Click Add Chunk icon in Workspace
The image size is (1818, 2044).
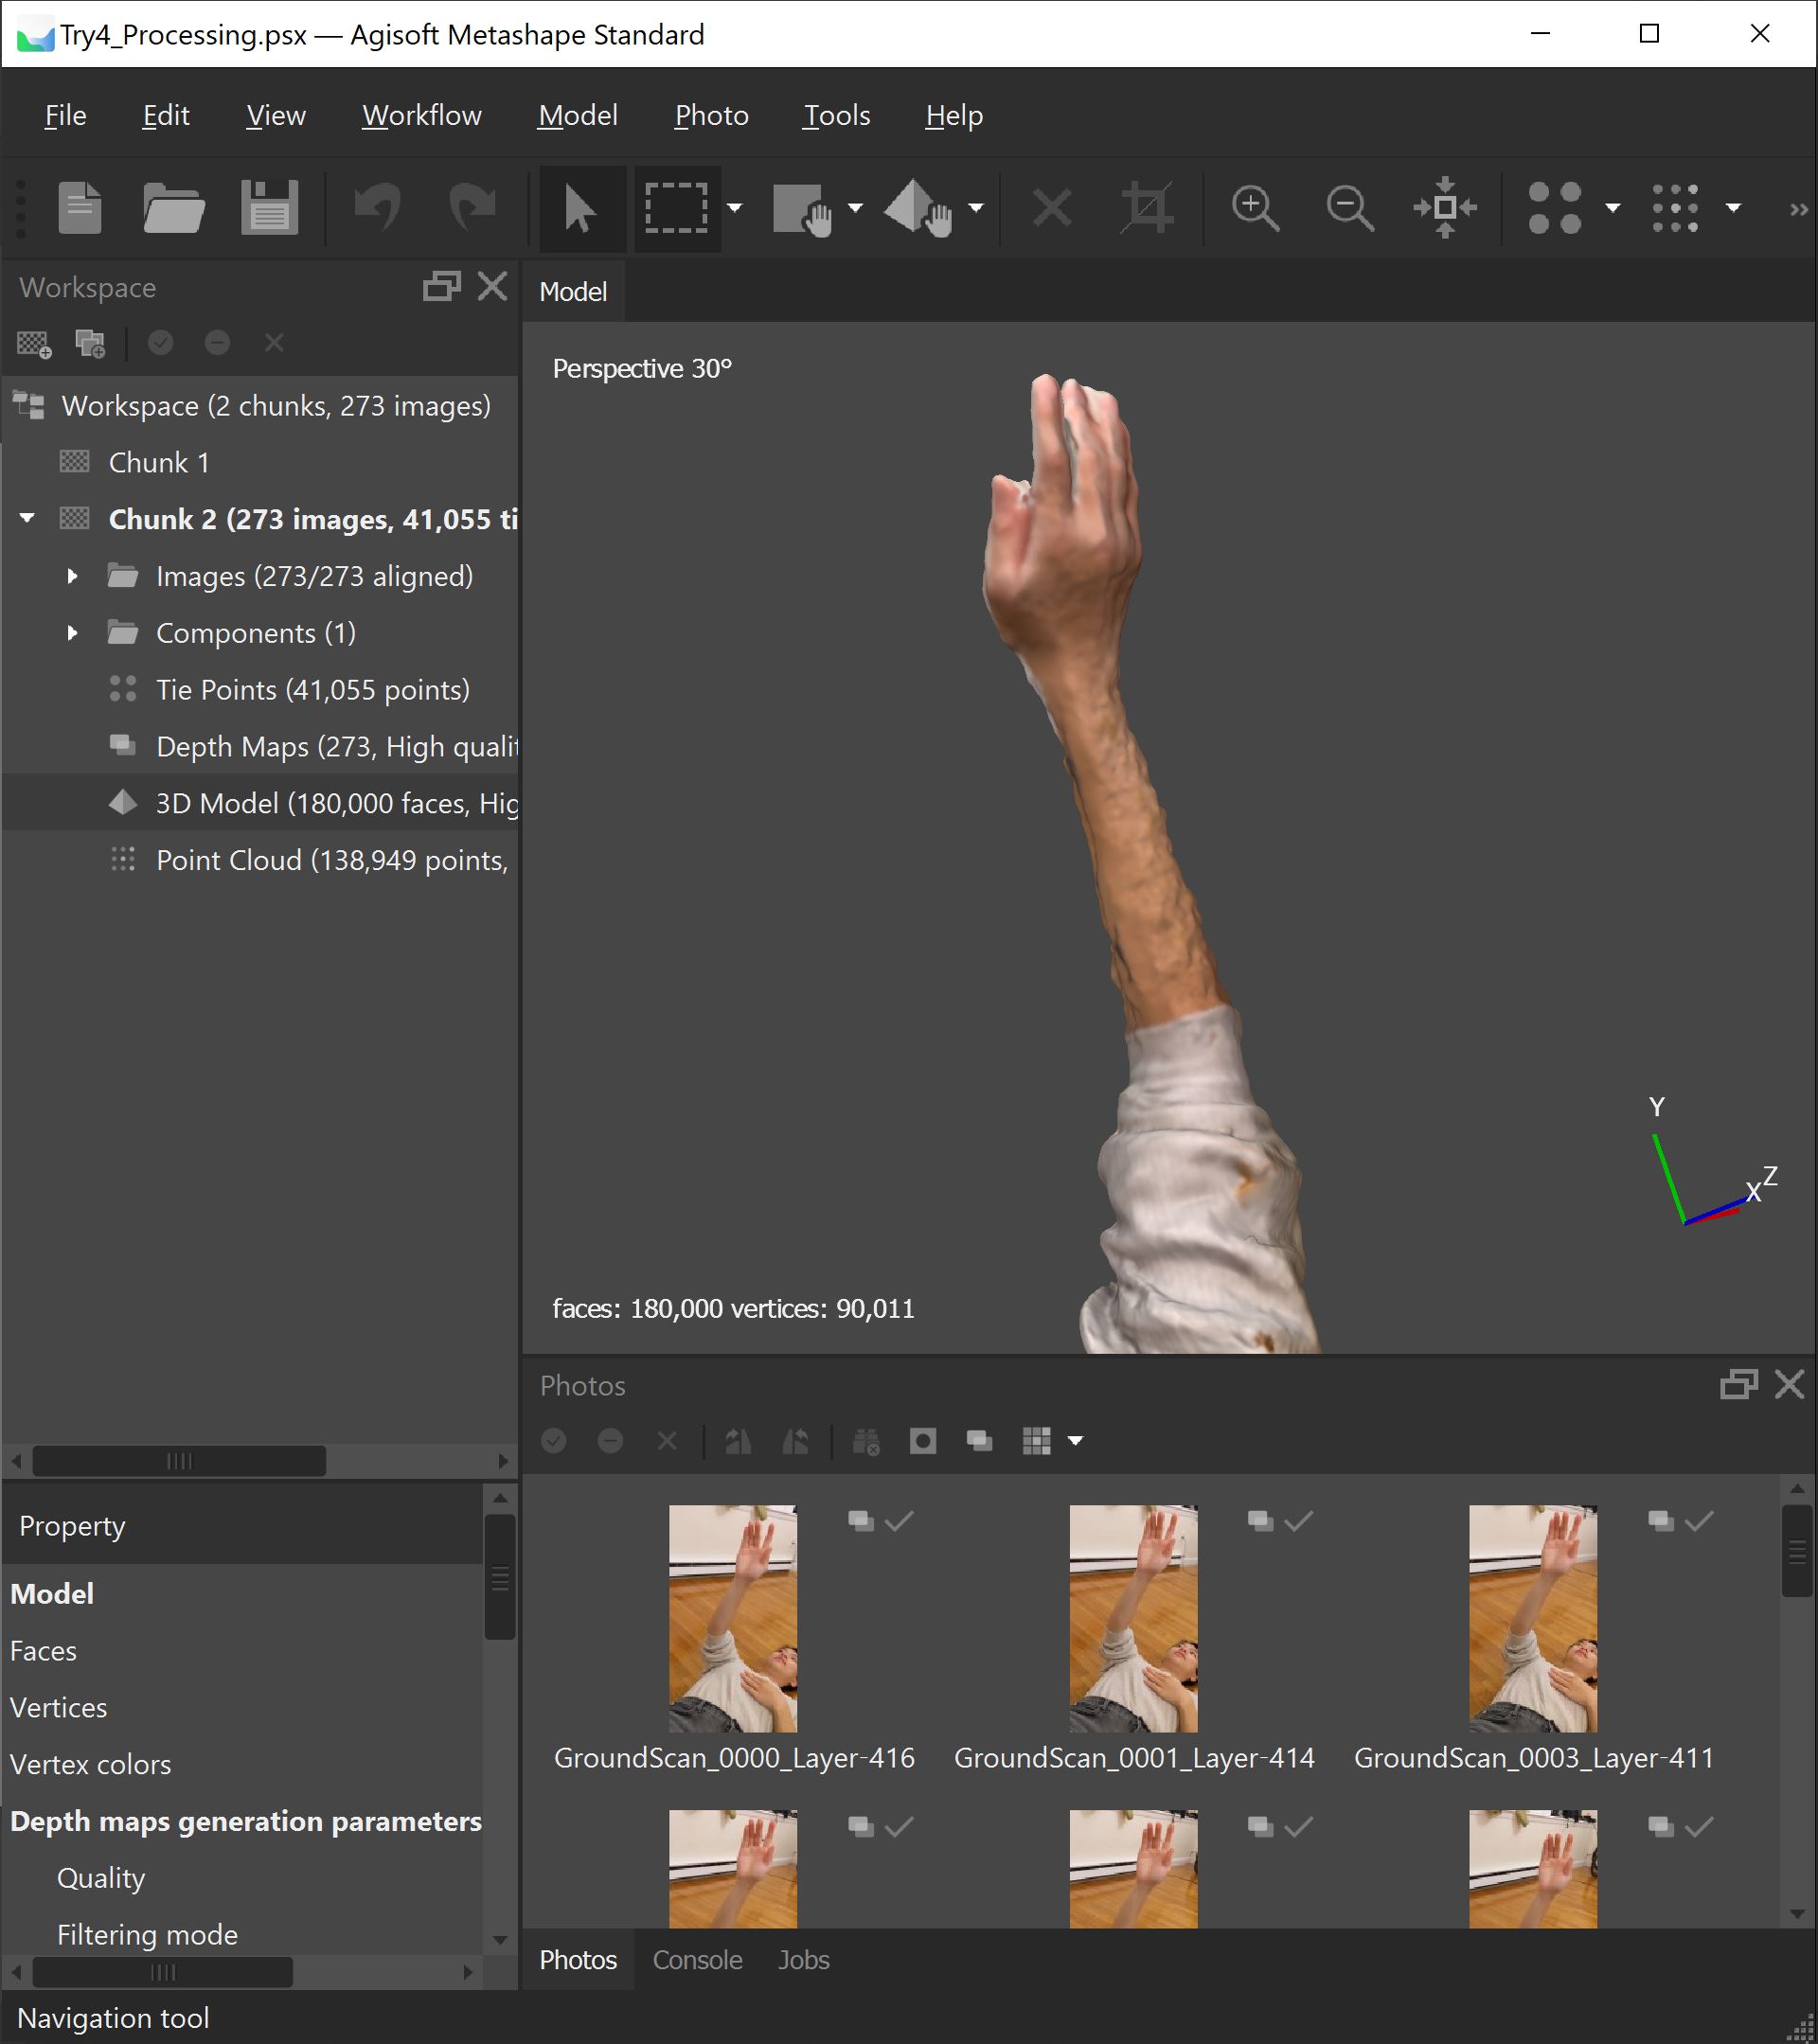pyautogui.click(x=35, y=344)
